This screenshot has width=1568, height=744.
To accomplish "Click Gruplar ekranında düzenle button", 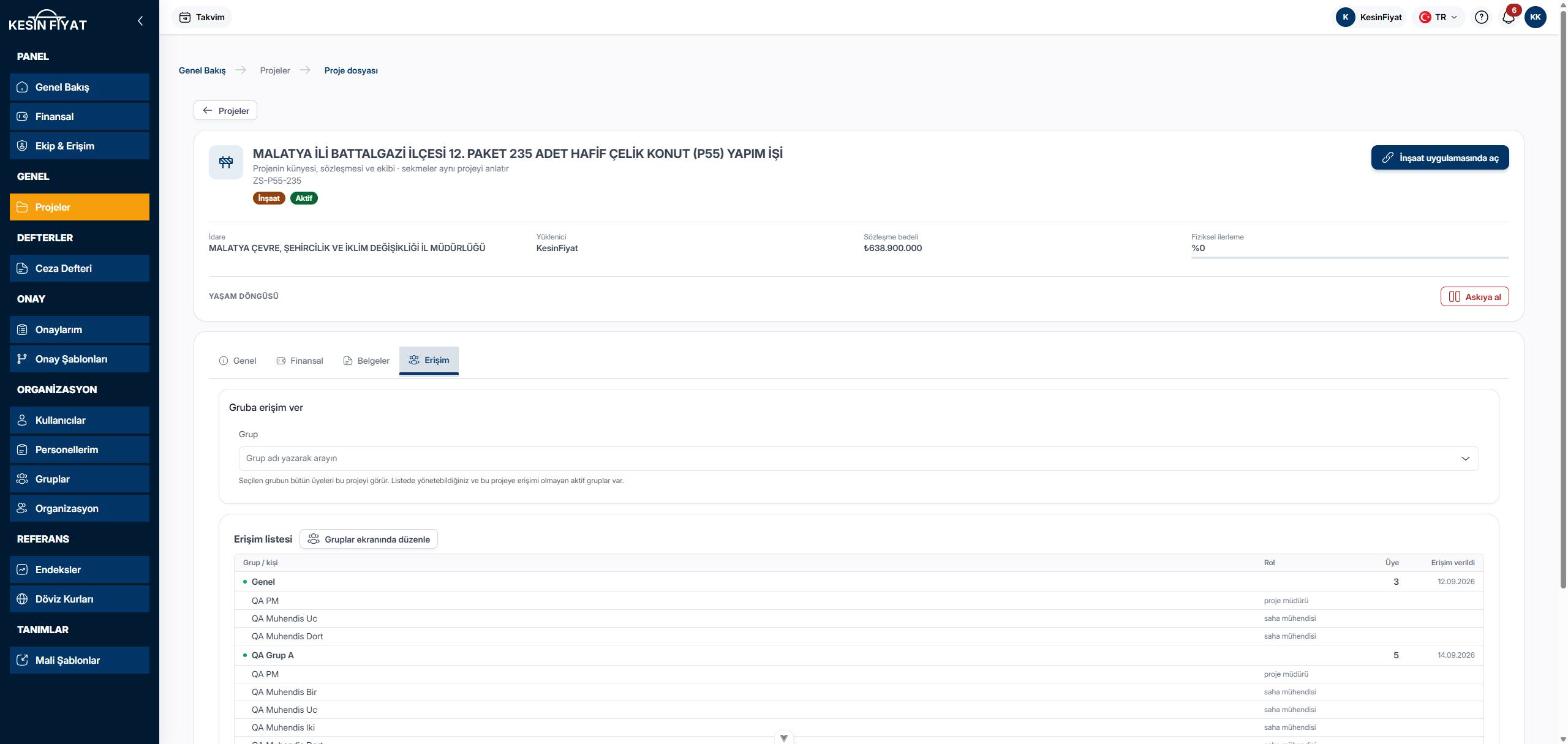I will tap(368, 539).
